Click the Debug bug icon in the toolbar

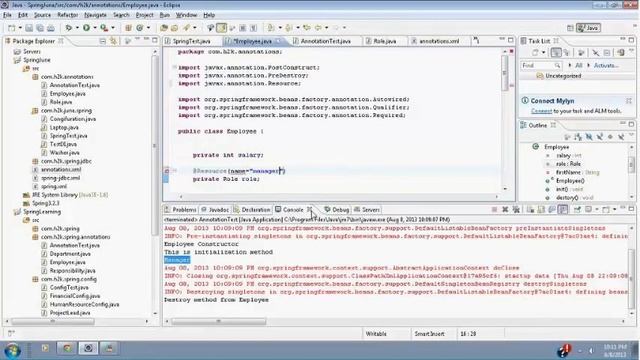point(69,28)
